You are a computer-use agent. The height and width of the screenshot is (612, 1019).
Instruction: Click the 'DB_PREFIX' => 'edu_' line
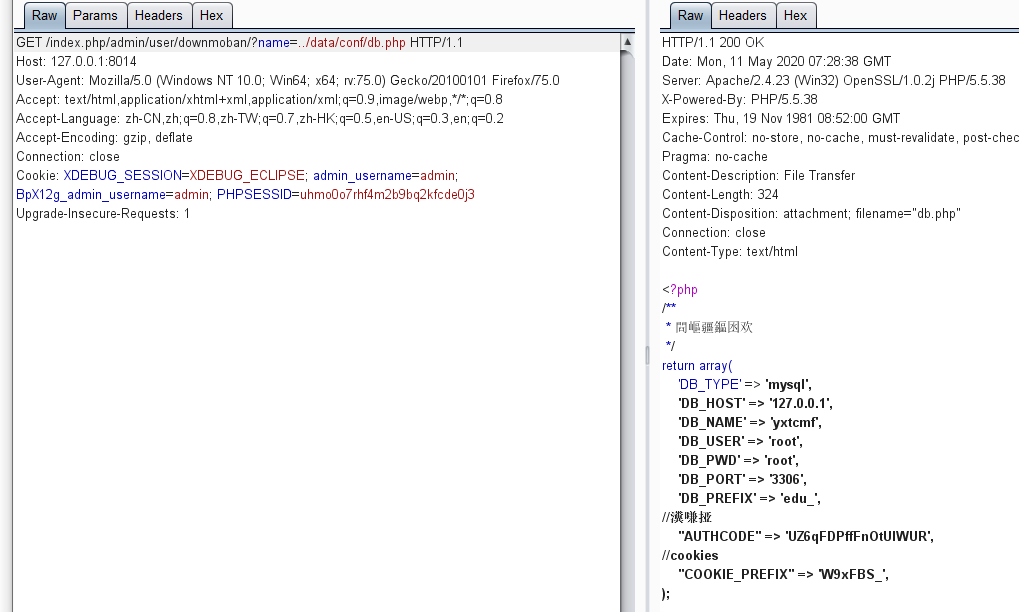tap(749, 498)
